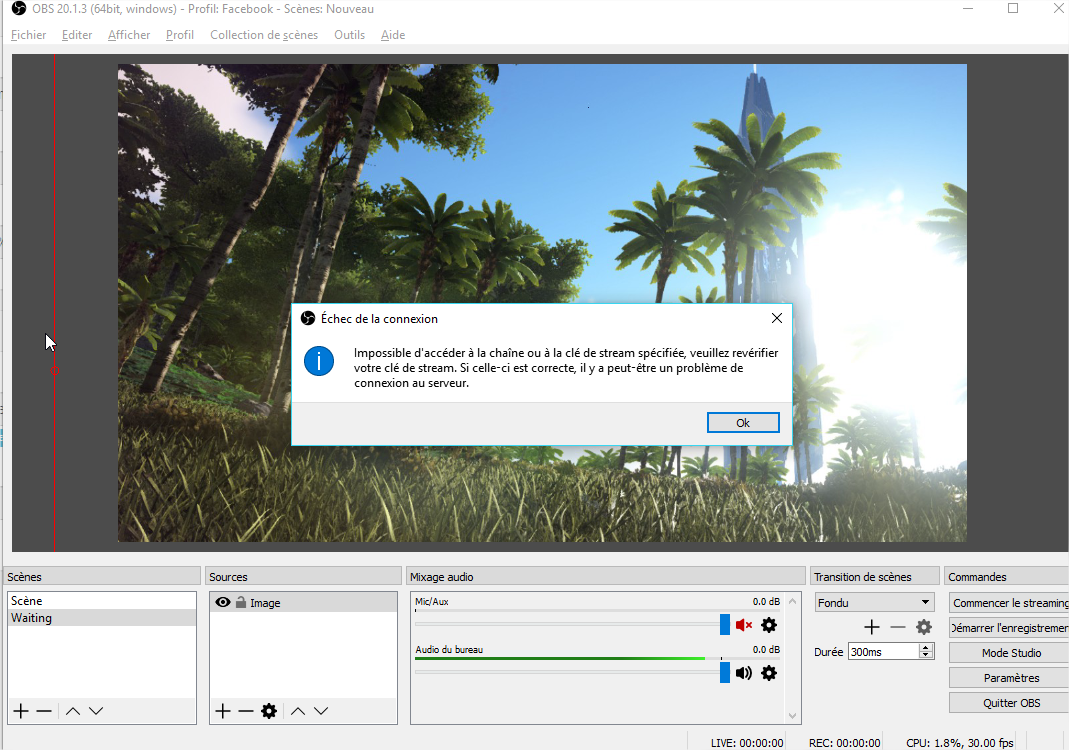Select the Image source row
This screenshot has height=750, width=1069.
303,603
